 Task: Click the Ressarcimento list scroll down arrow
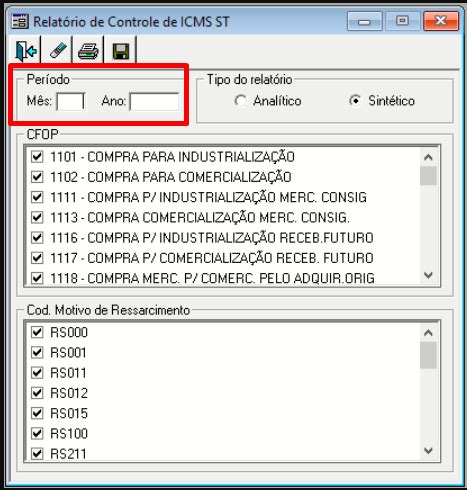(428, 451)
